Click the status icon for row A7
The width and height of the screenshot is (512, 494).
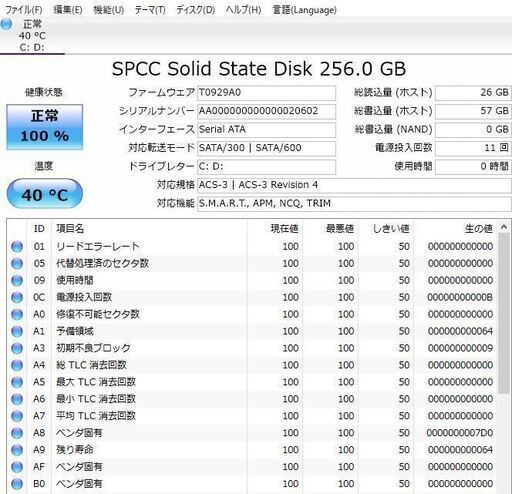(17, 416)
